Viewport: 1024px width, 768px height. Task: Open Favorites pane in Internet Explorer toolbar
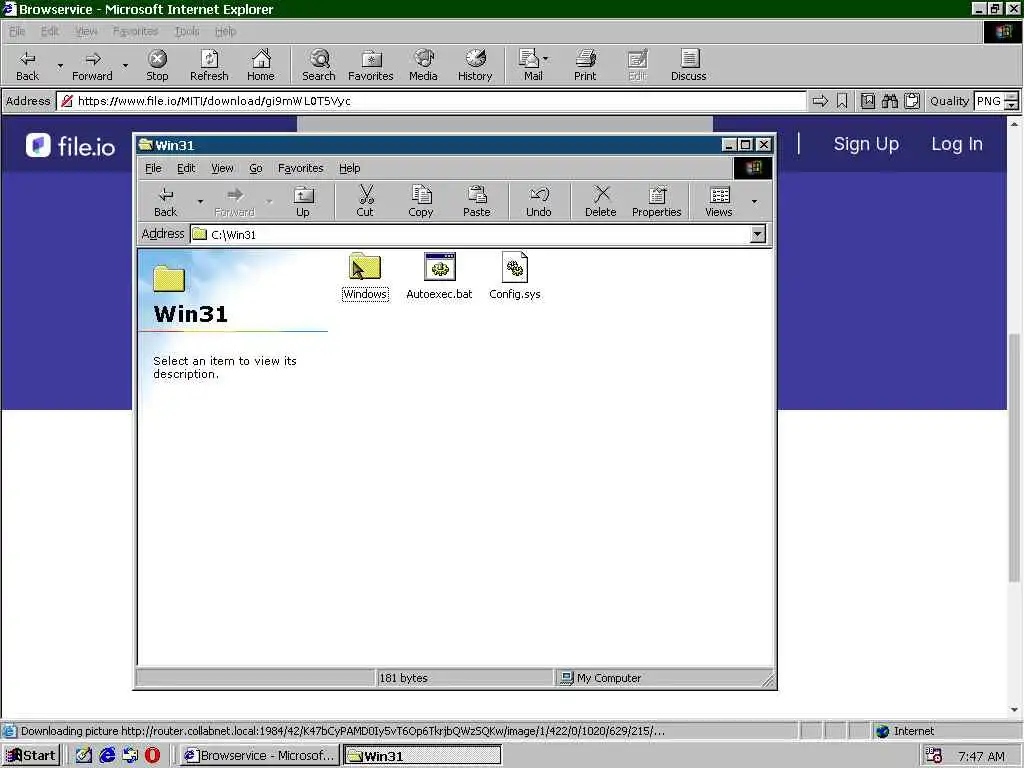[371, 65]
